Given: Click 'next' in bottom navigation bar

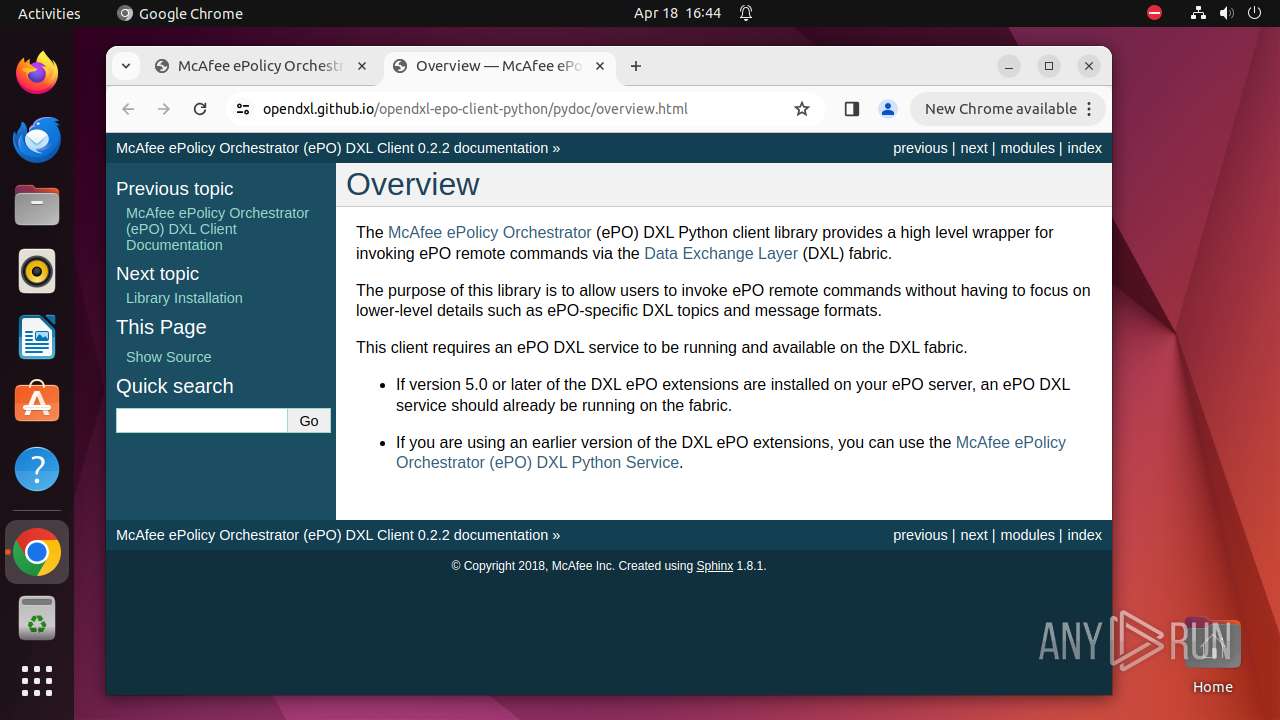Looking at the screenshot, I should (x=974, y=535).
